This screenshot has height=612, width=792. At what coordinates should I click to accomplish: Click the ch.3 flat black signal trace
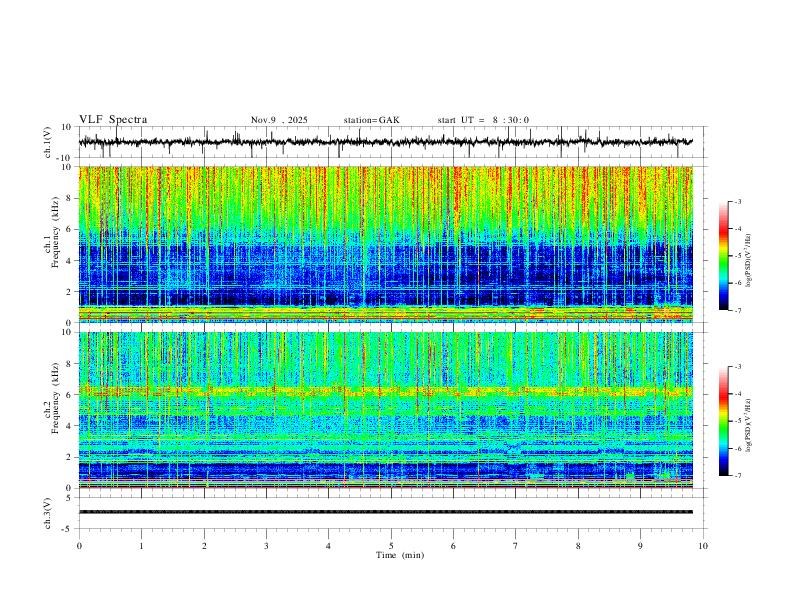386,512
